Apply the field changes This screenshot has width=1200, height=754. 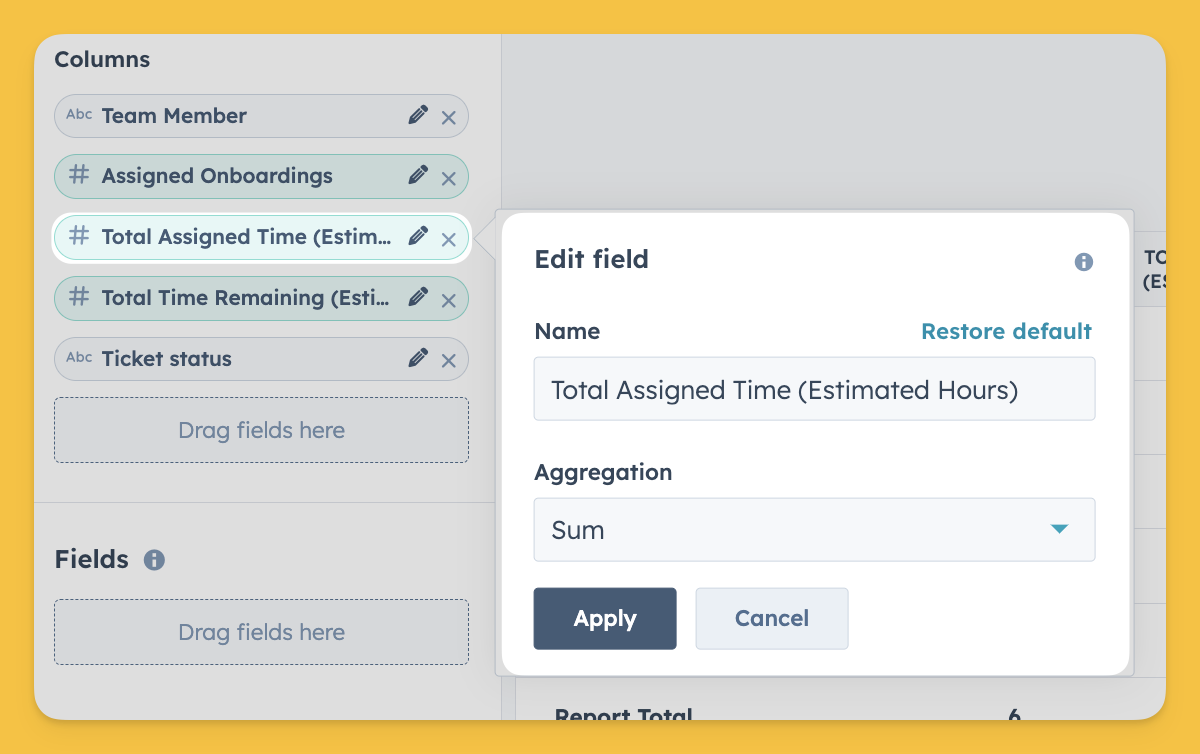point(605,618)
